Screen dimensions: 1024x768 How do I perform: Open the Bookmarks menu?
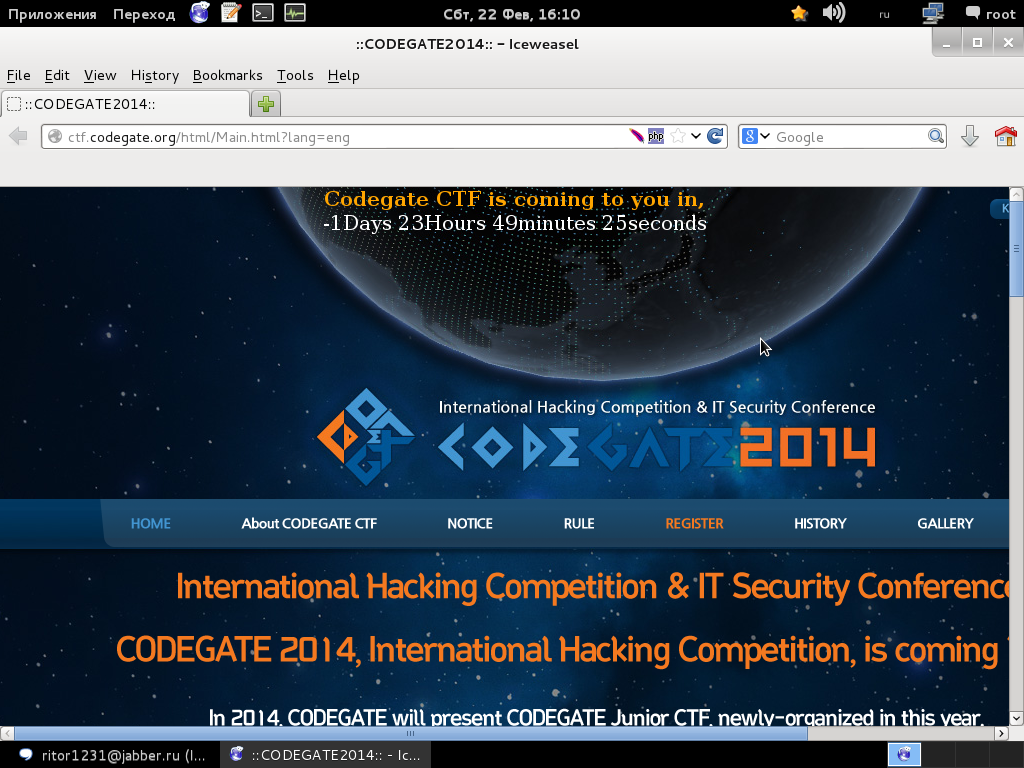[227, 75]
